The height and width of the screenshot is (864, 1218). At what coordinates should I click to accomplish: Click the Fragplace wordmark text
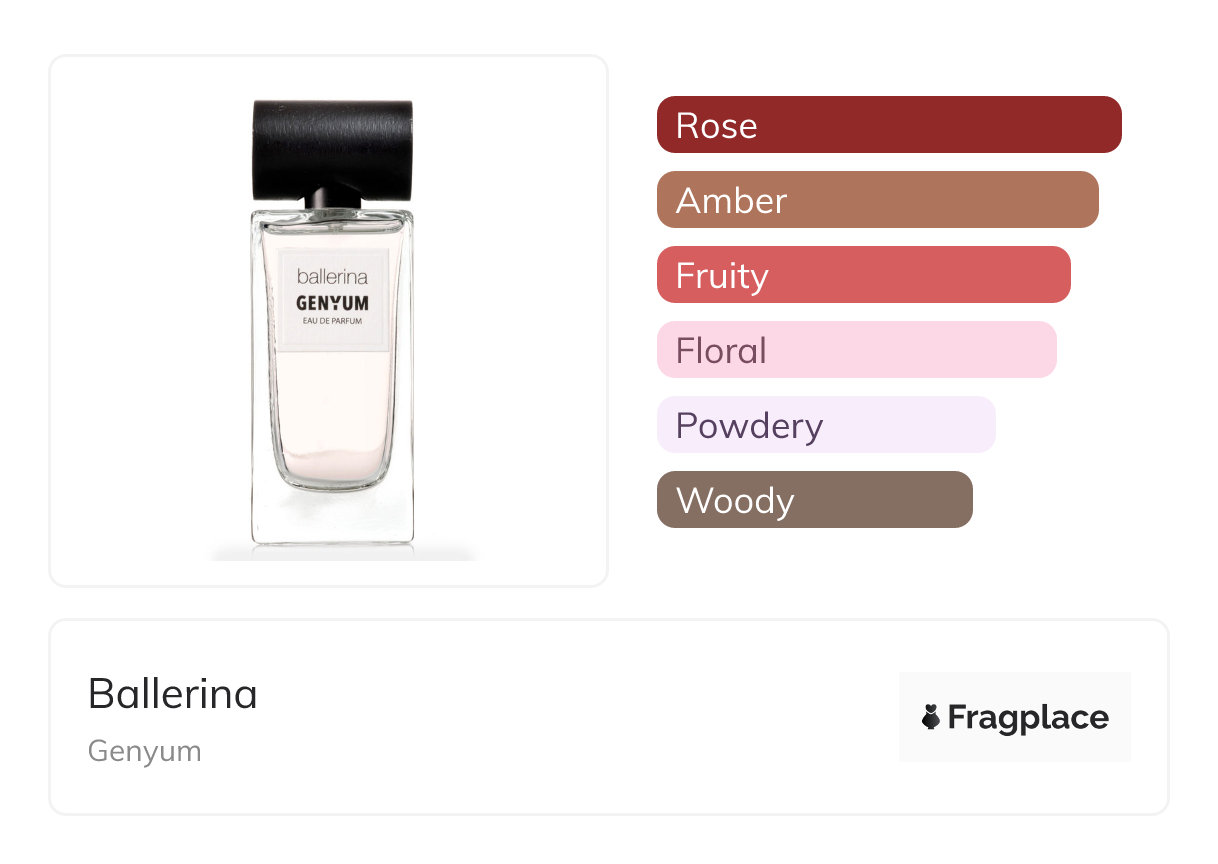coord(1028,717)
